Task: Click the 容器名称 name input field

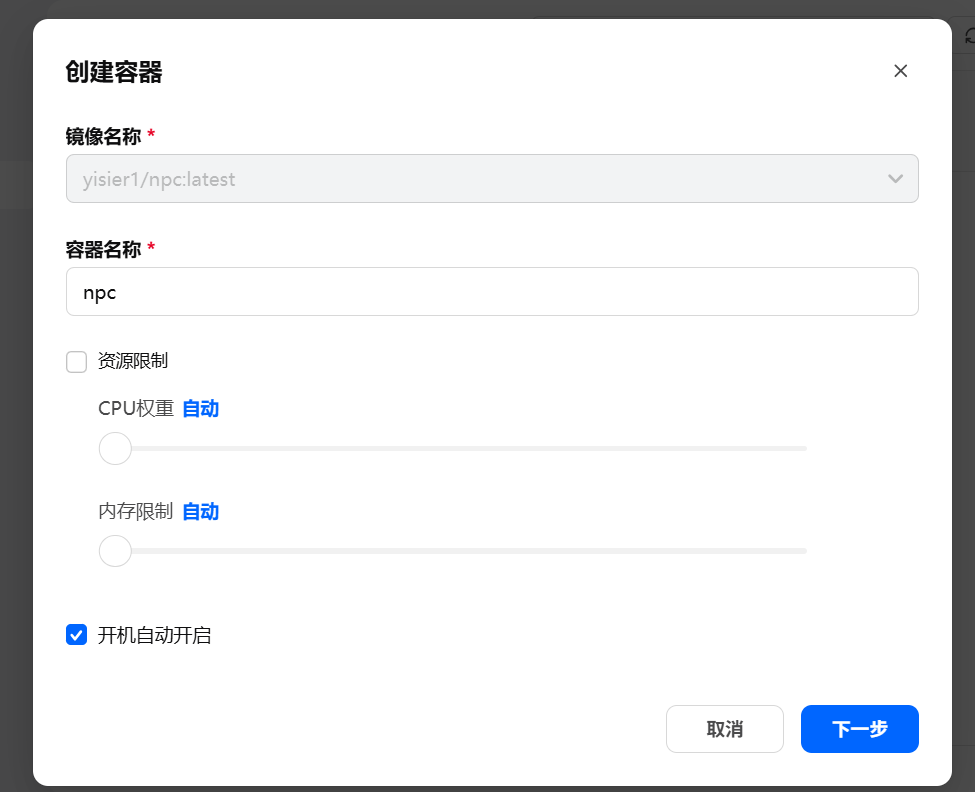Action: (492, 291)
